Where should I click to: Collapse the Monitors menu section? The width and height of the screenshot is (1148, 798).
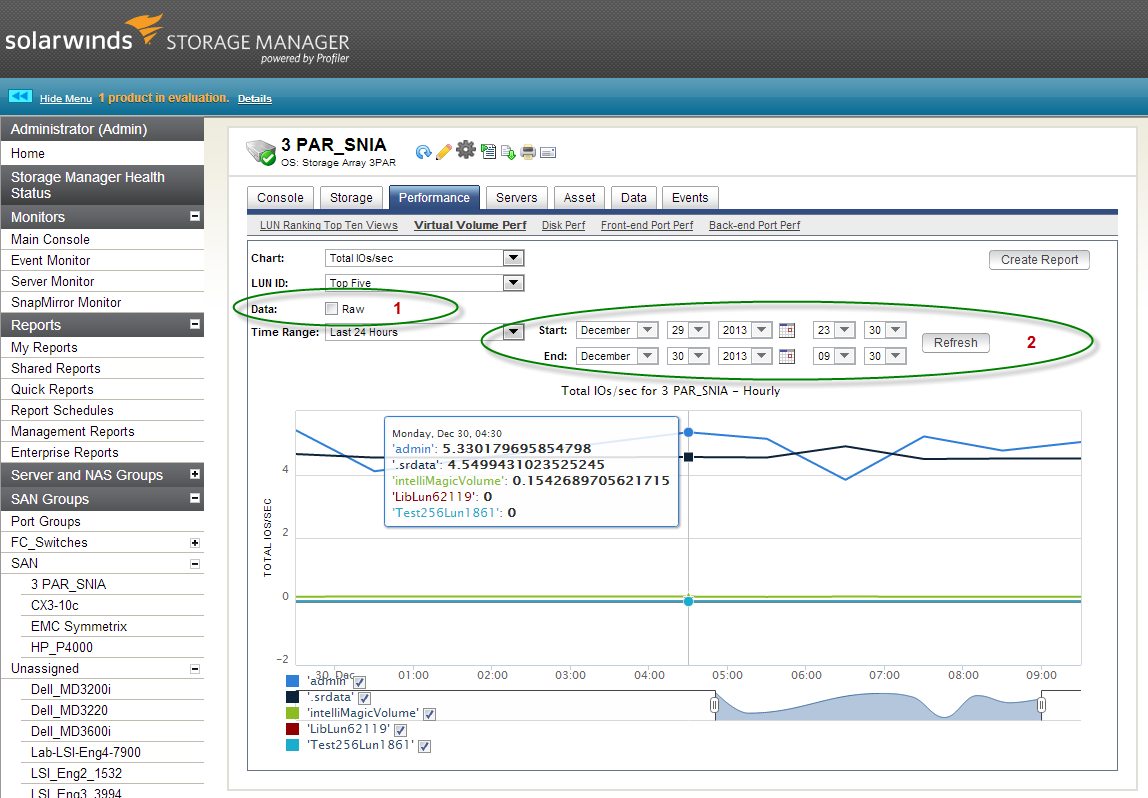pyautogui.click(x=195, y=216)
